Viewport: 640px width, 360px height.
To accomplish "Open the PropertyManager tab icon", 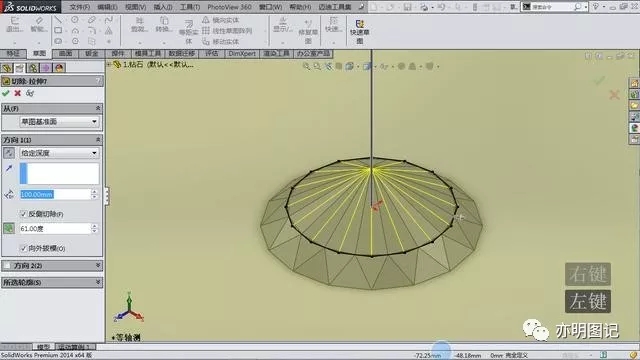I will pyautogui.click(x=20, y=68).
